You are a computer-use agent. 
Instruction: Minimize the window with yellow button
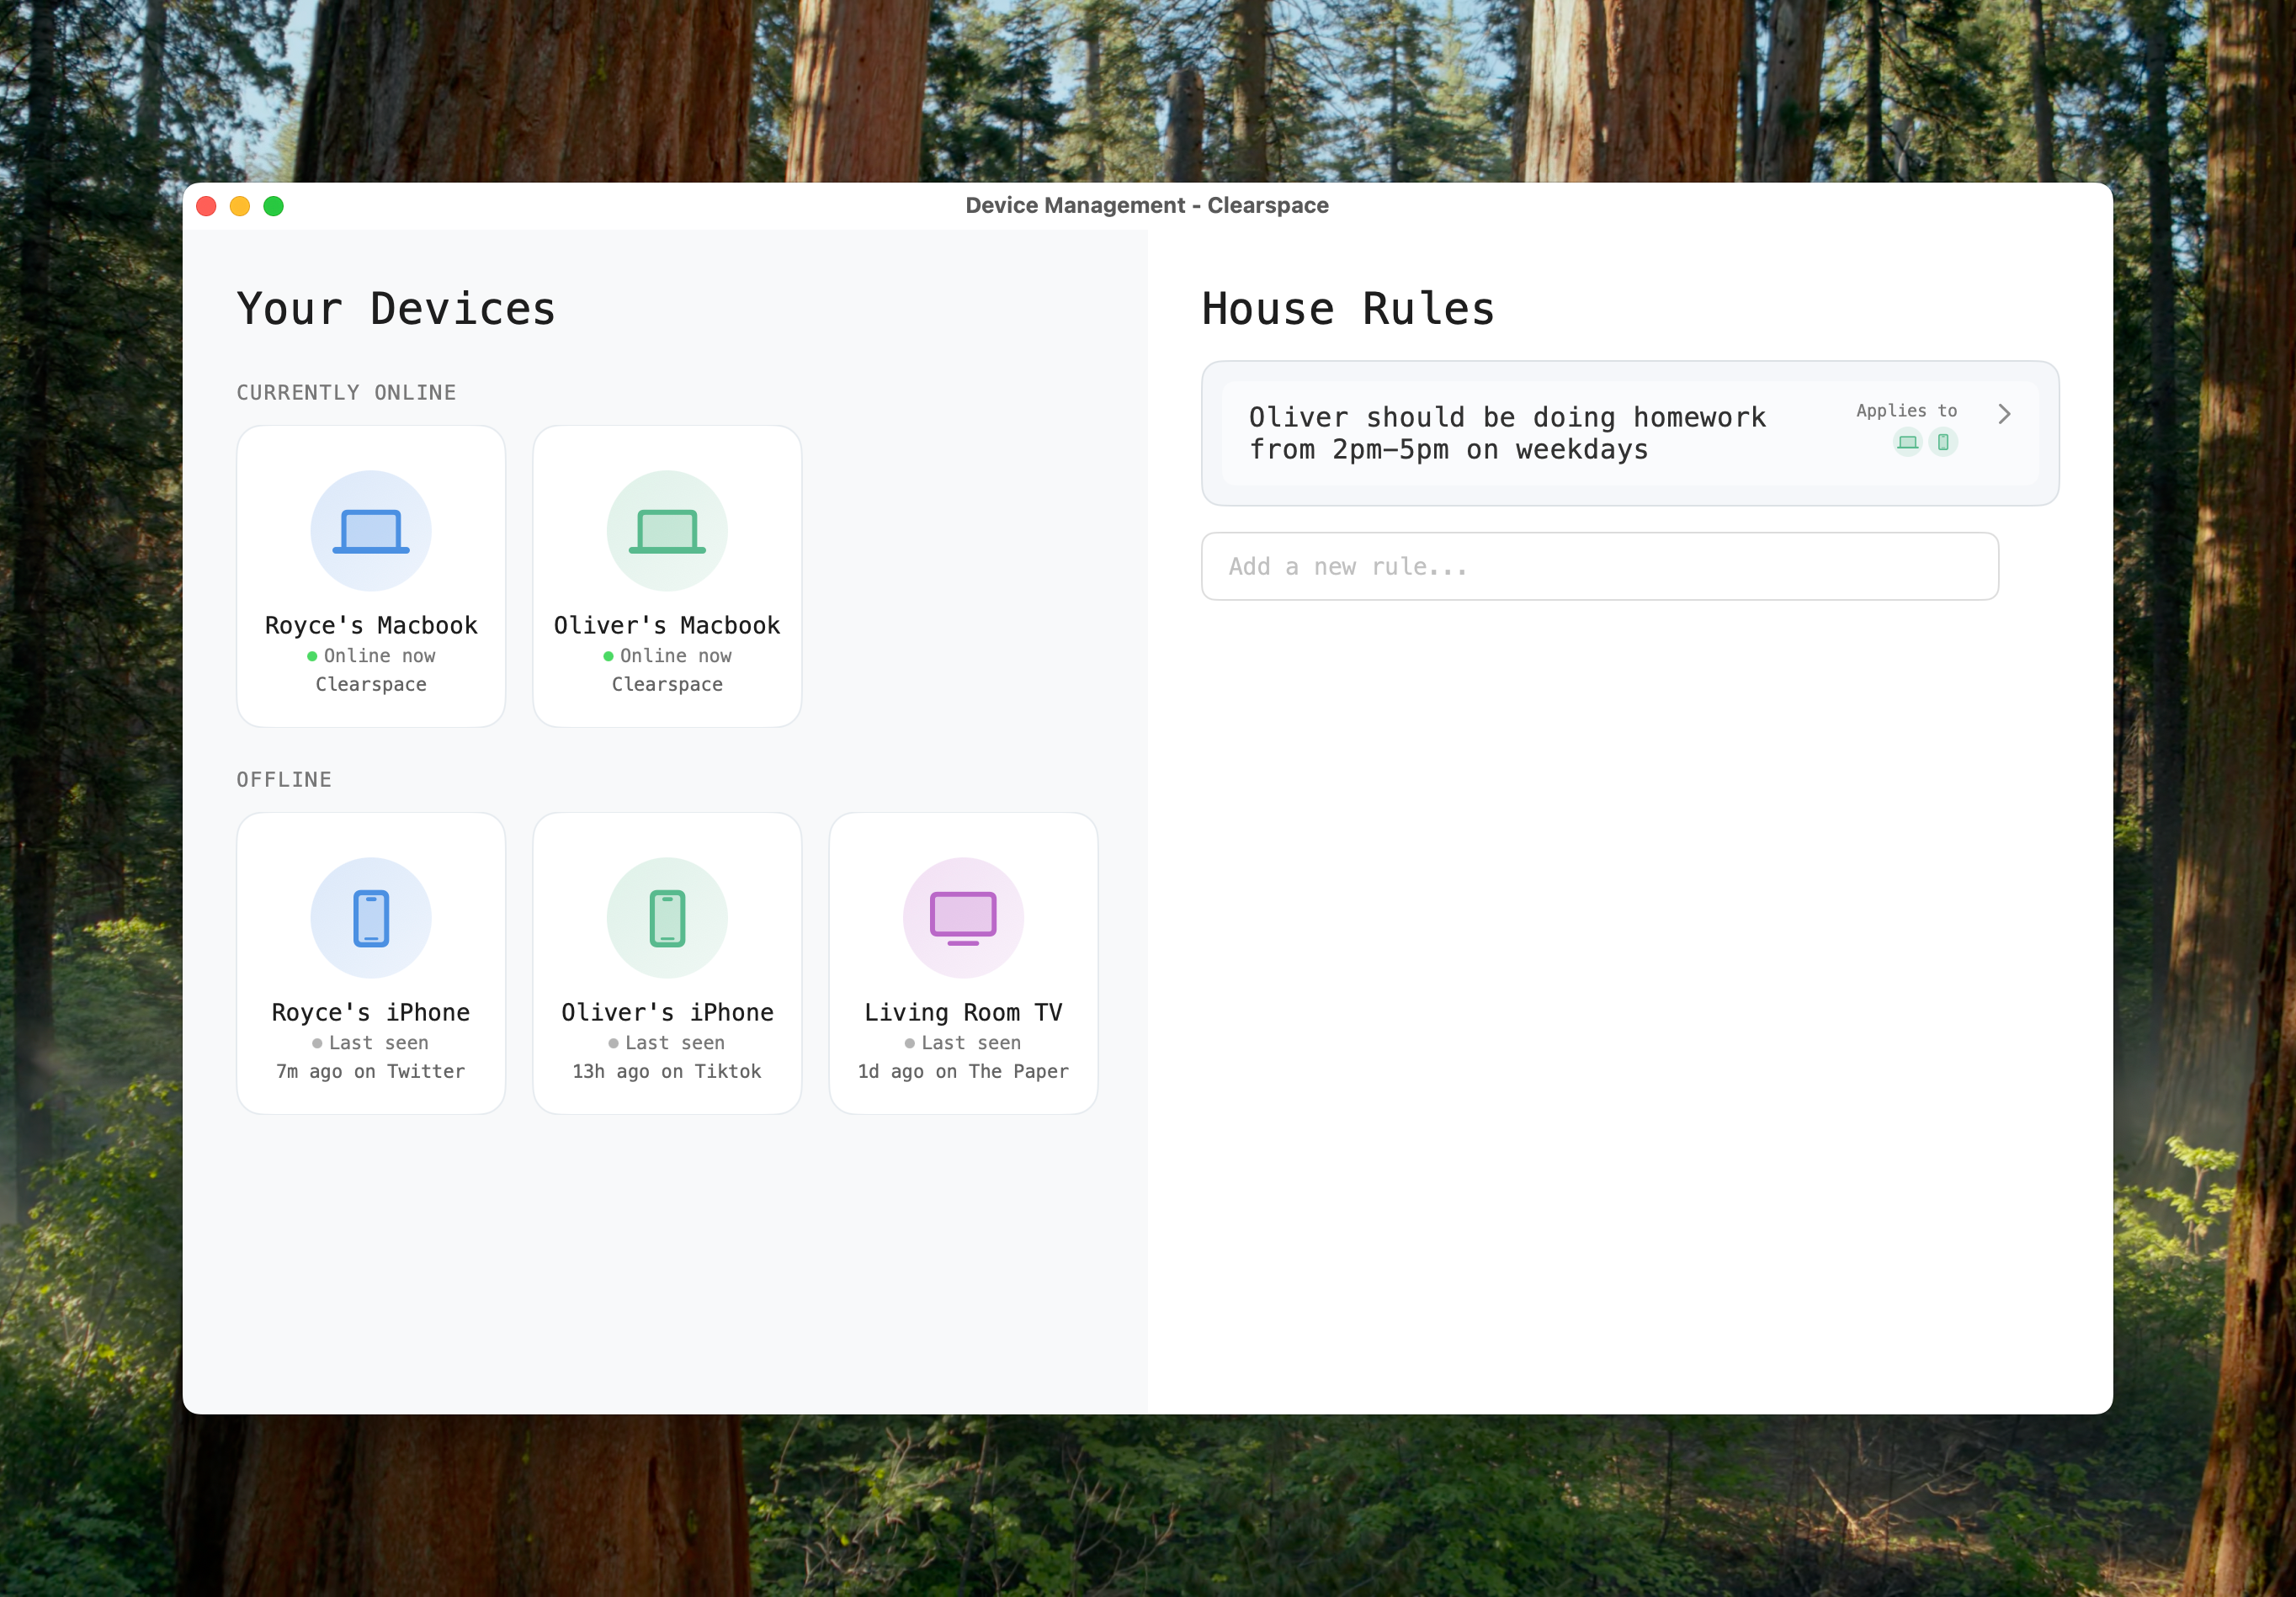click(x=240, y=206)
